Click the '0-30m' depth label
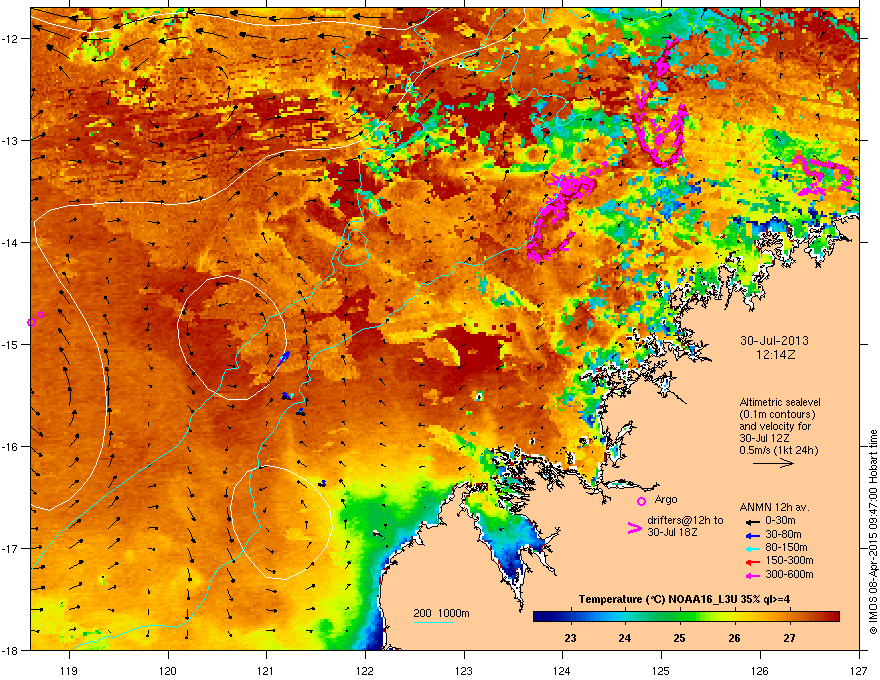Viewport: 880px width, 680px height. [x=780, y=521]
